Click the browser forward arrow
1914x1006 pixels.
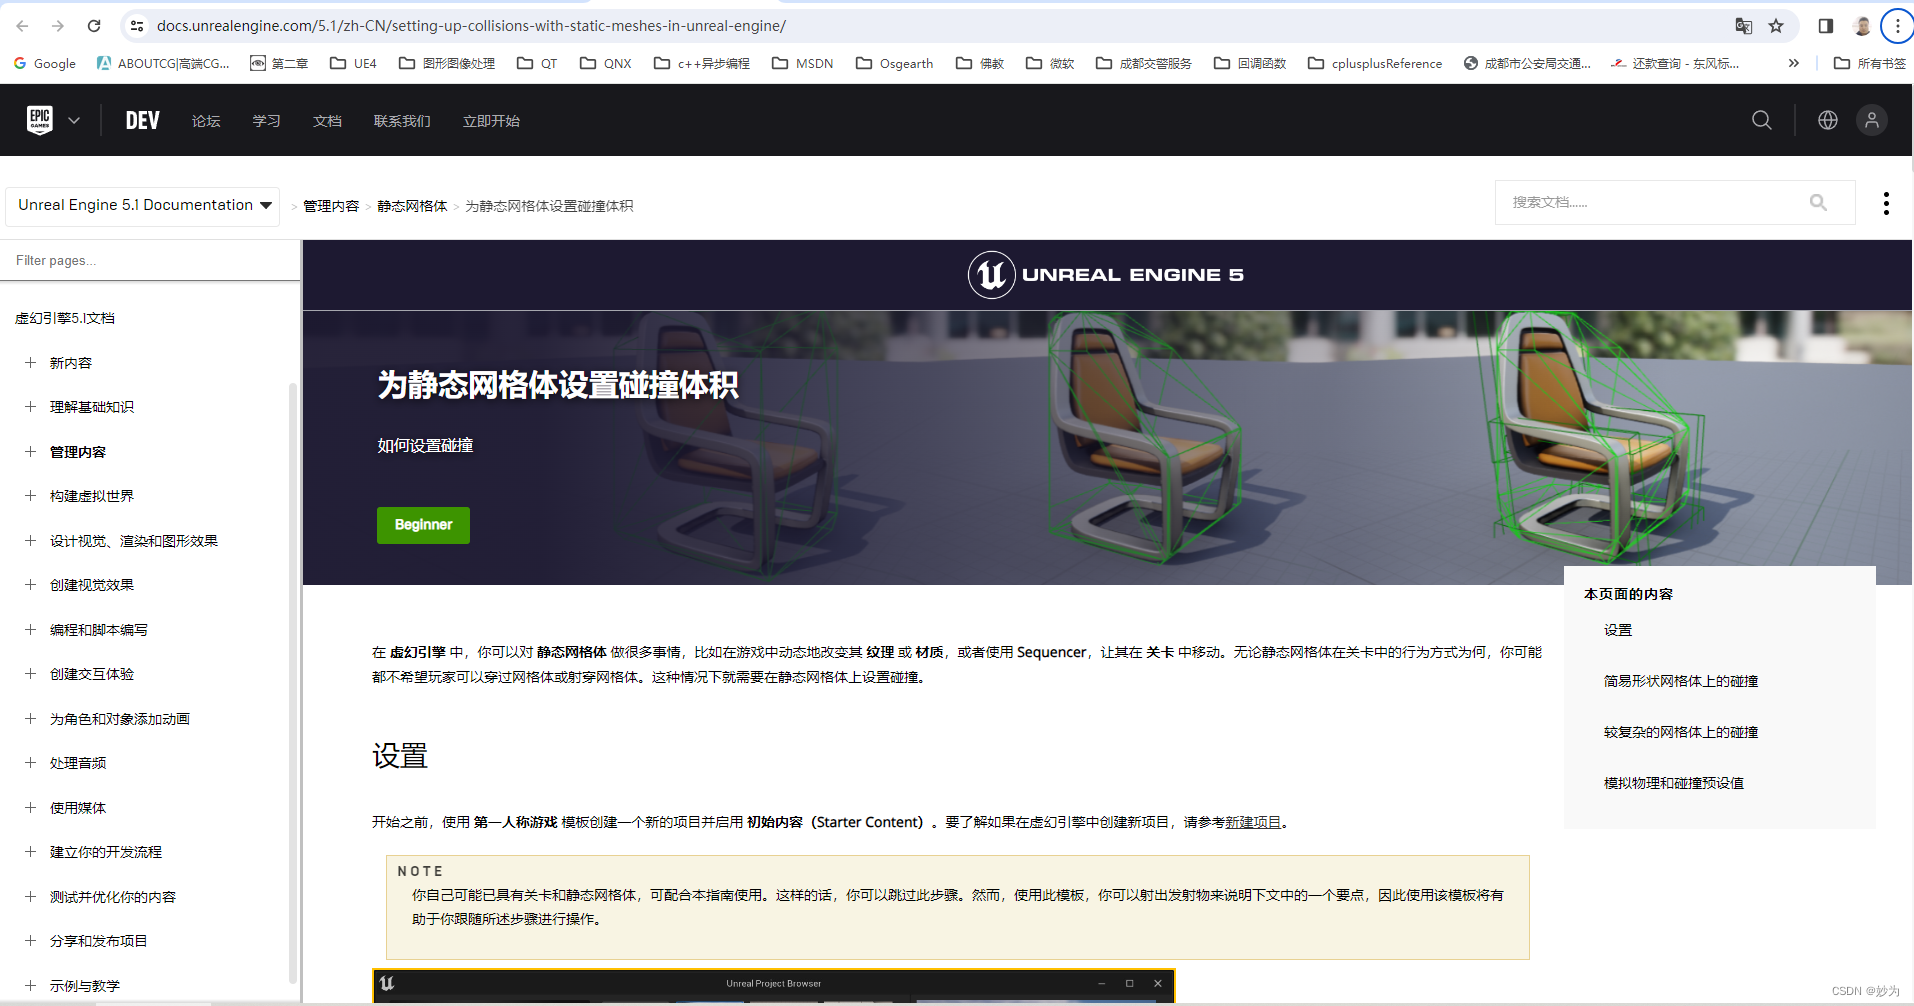pos(58,26)
